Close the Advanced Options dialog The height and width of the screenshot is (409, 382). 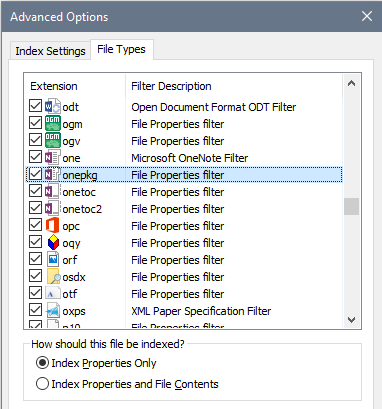pos(367,16)
